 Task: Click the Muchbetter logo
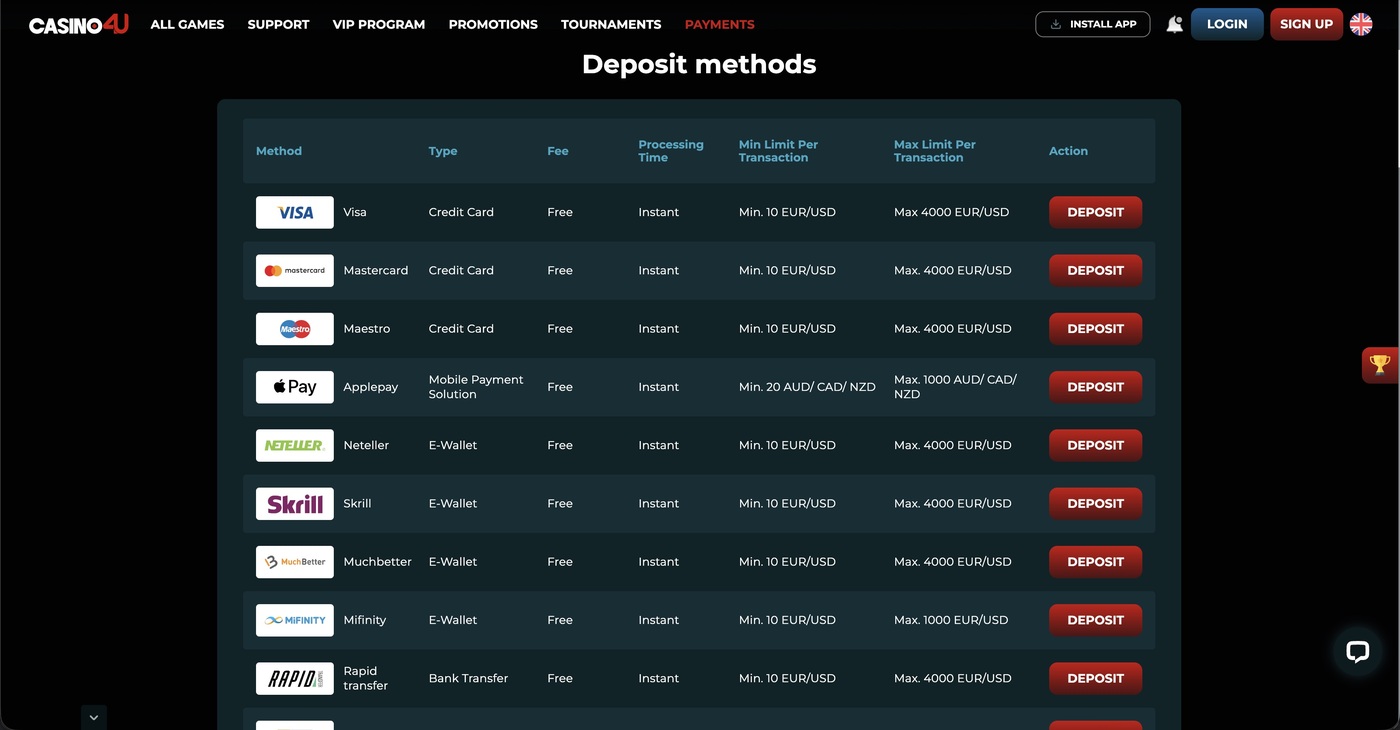tap(295, 562)
